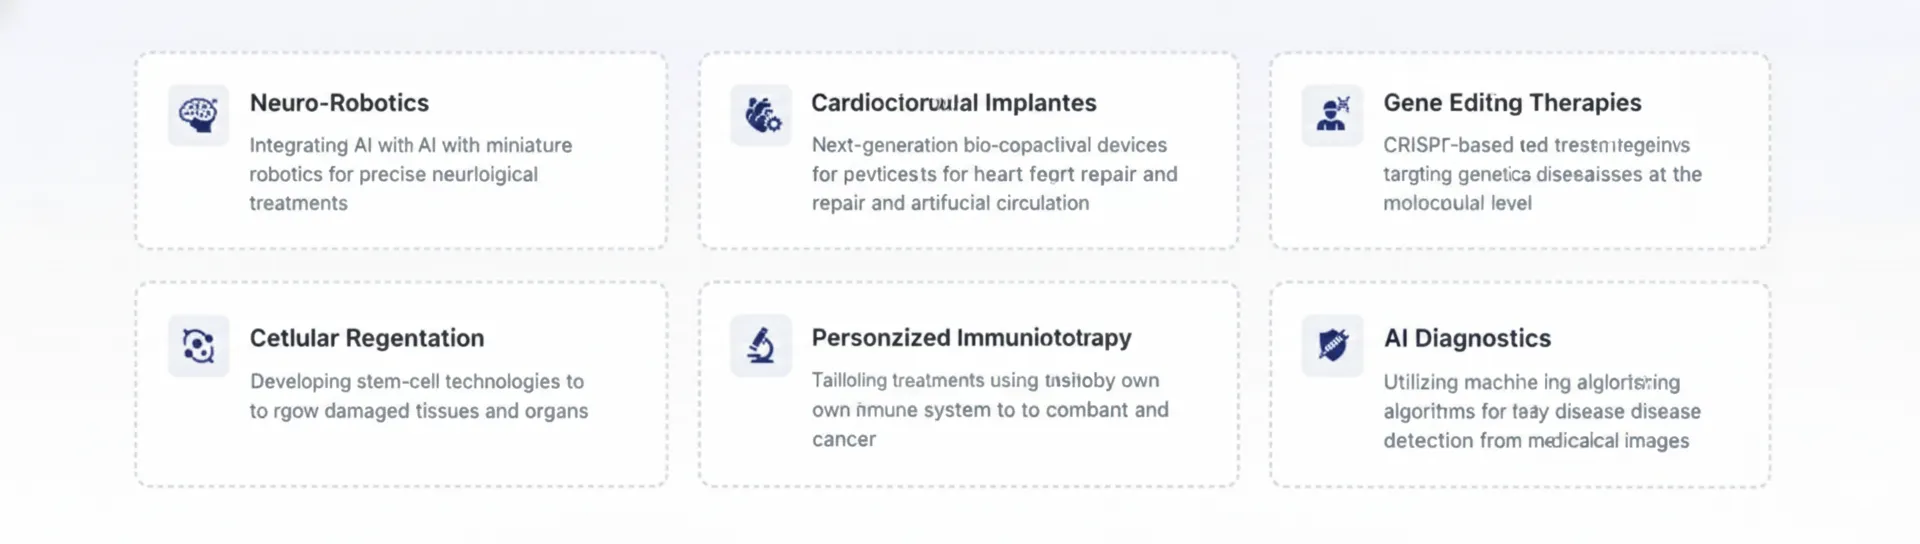Open the Neuro-Robotics heading

[339, 103]
